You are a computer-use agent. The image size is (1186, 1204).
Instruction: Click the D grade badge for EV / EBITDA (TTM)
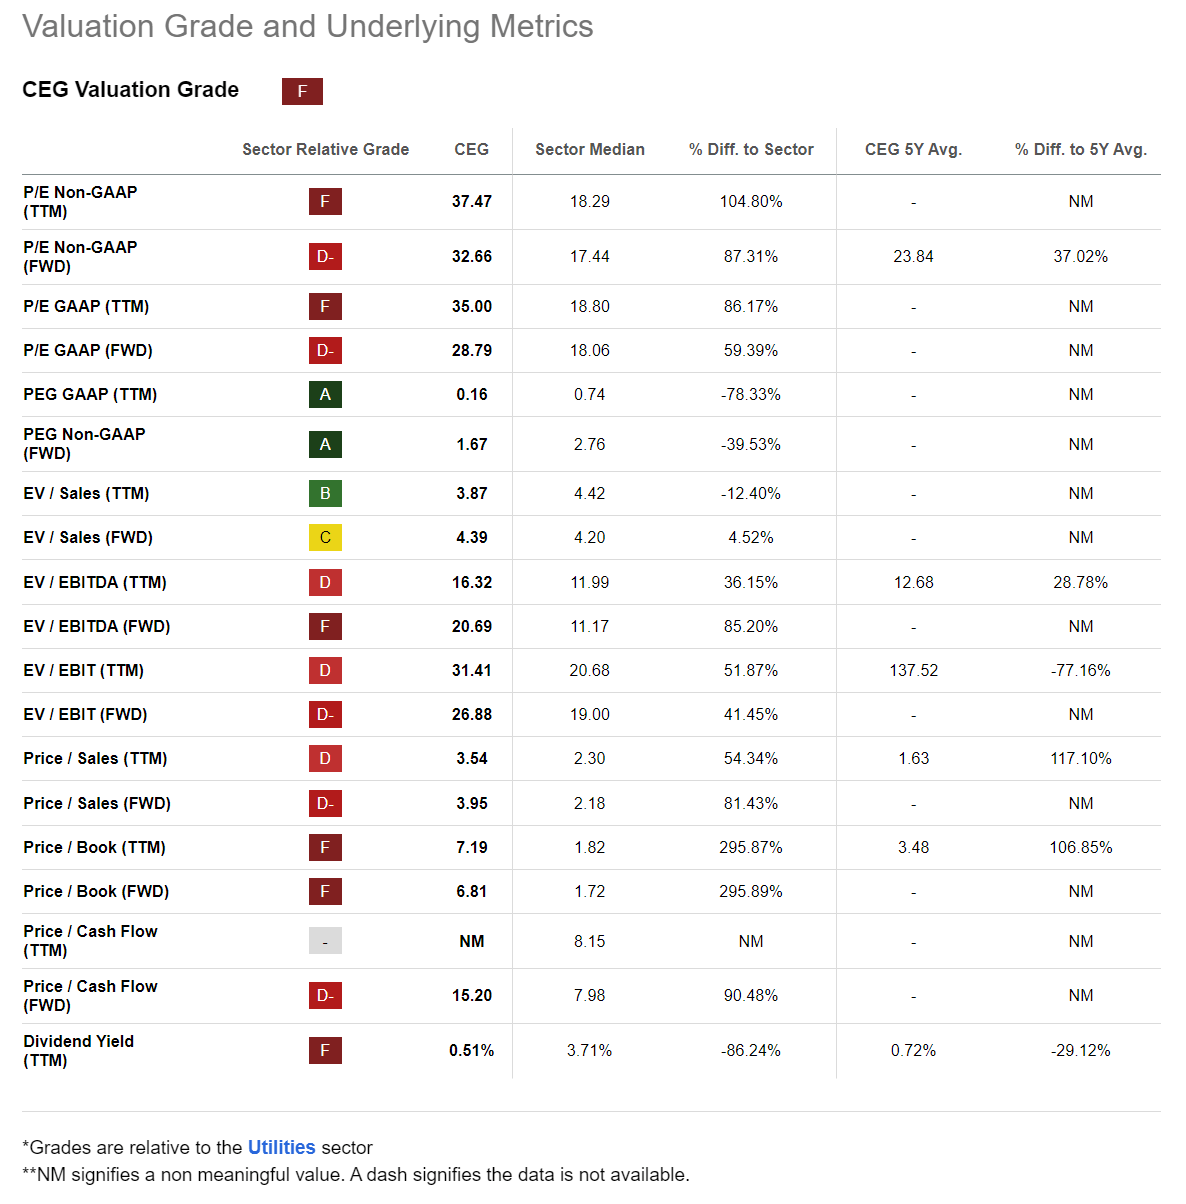(325, 582)
